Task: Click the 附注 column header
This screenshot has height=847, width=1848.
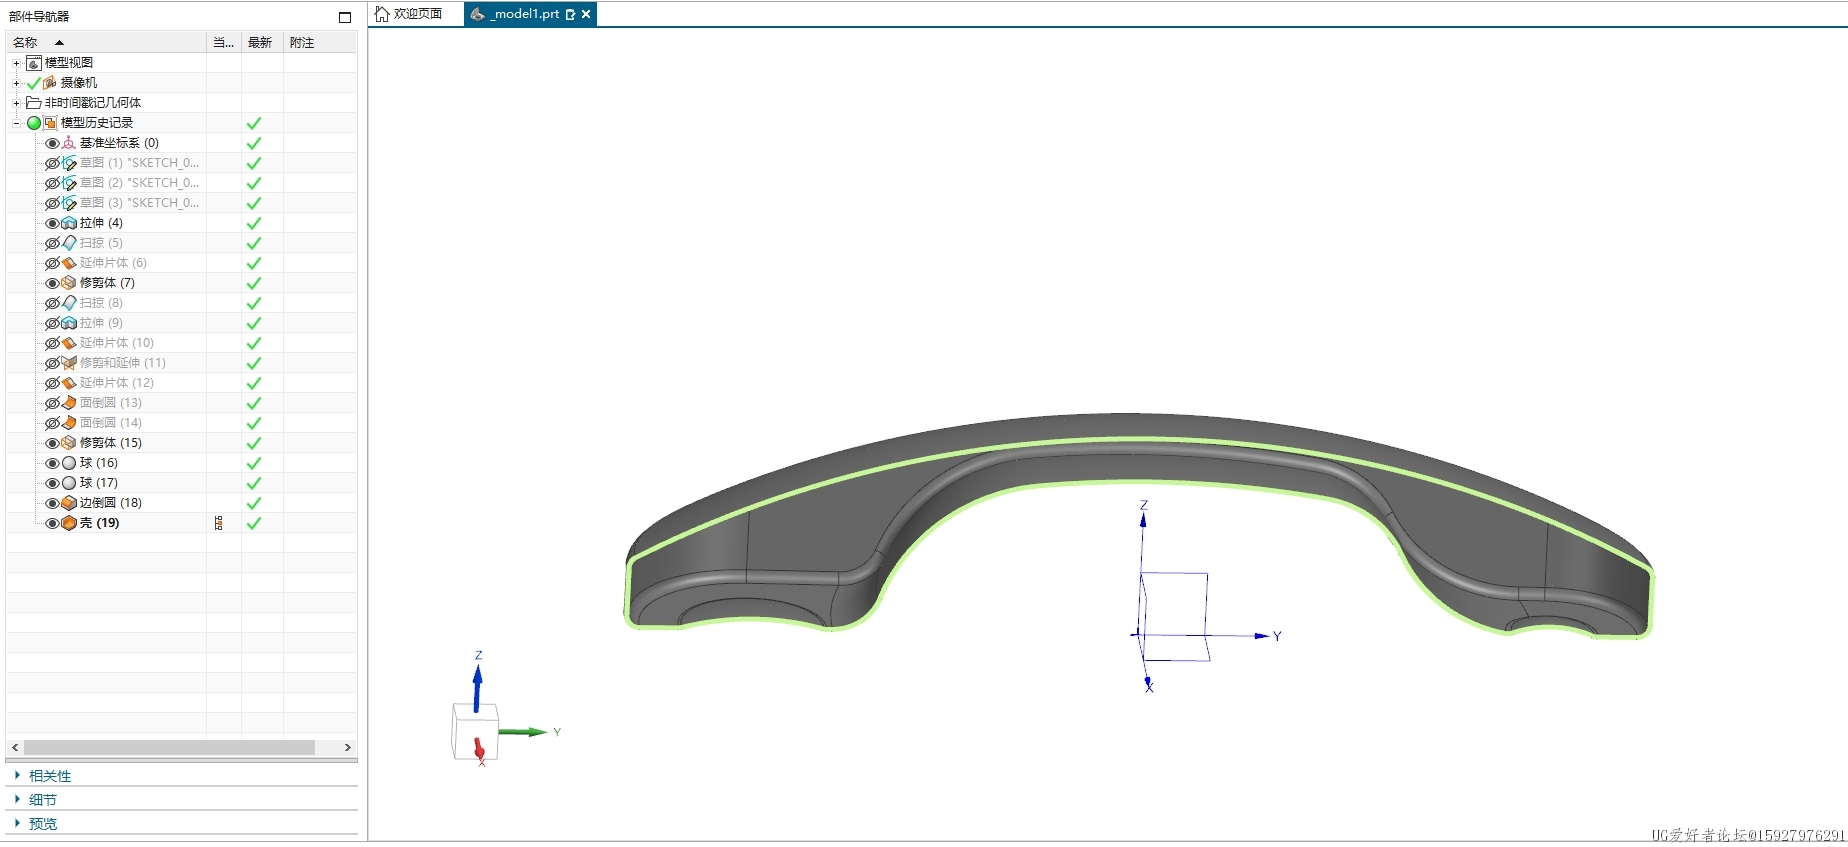Action: [320, 42]
